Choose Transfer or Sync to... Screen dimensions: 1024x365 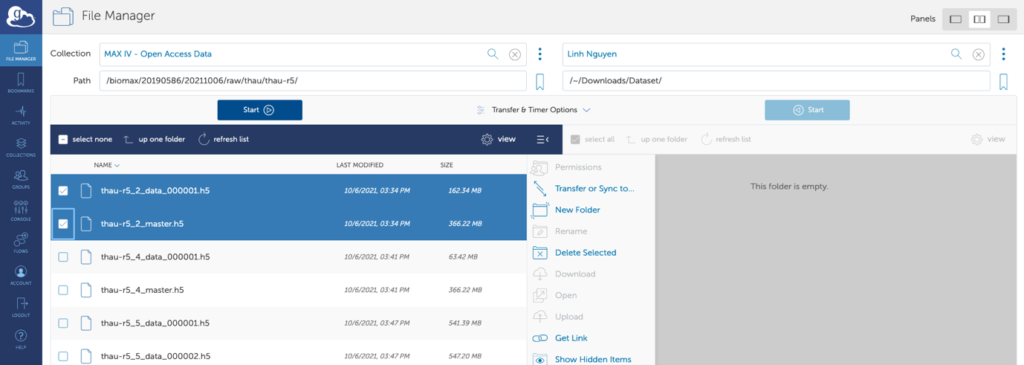[584, 189]
